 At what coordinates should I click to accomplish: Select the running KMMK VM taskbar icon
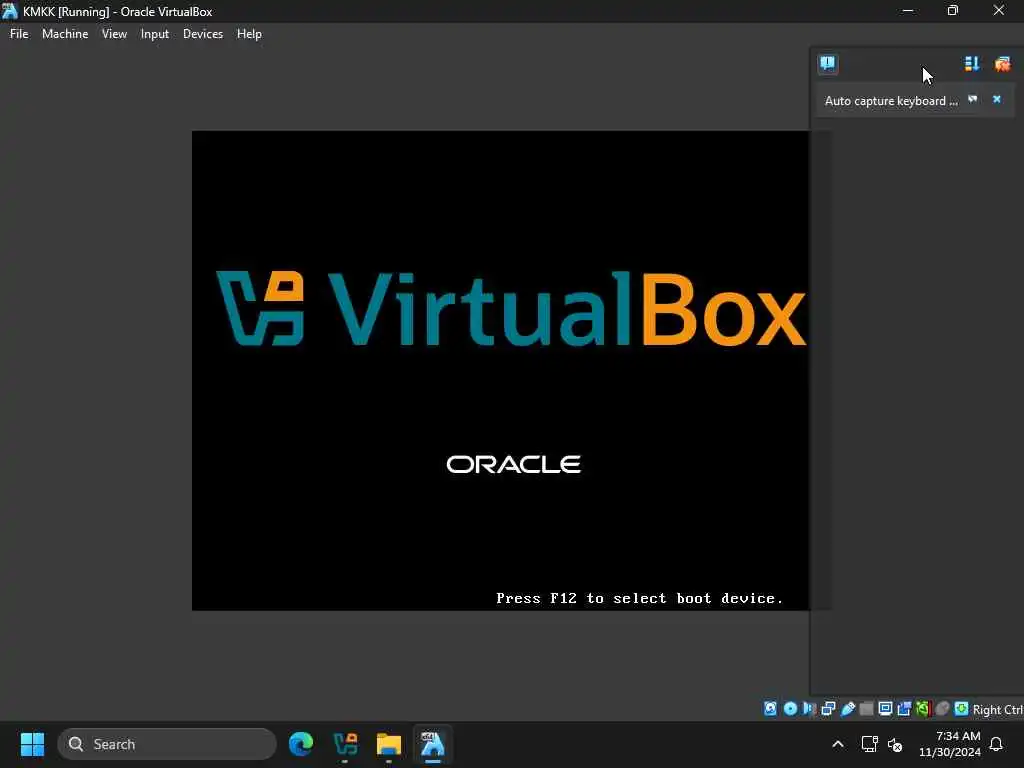click(x=432, y=744)
